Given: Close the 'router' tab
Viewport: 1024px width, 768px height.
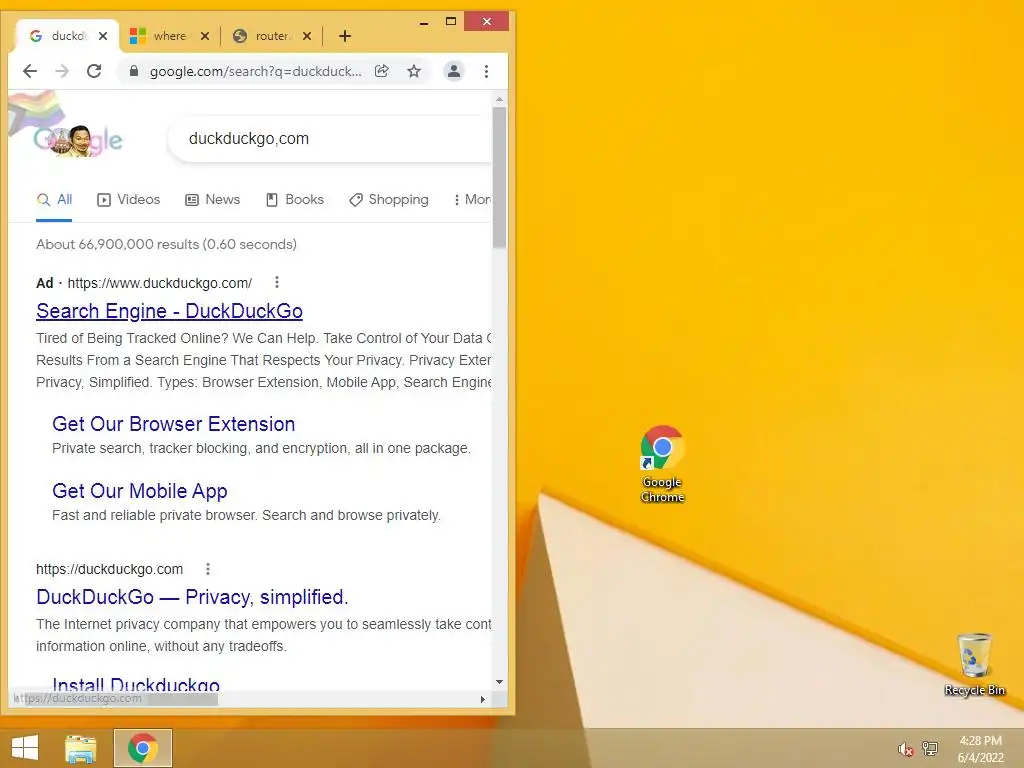Looking at the screenshot, I should 307,36.
